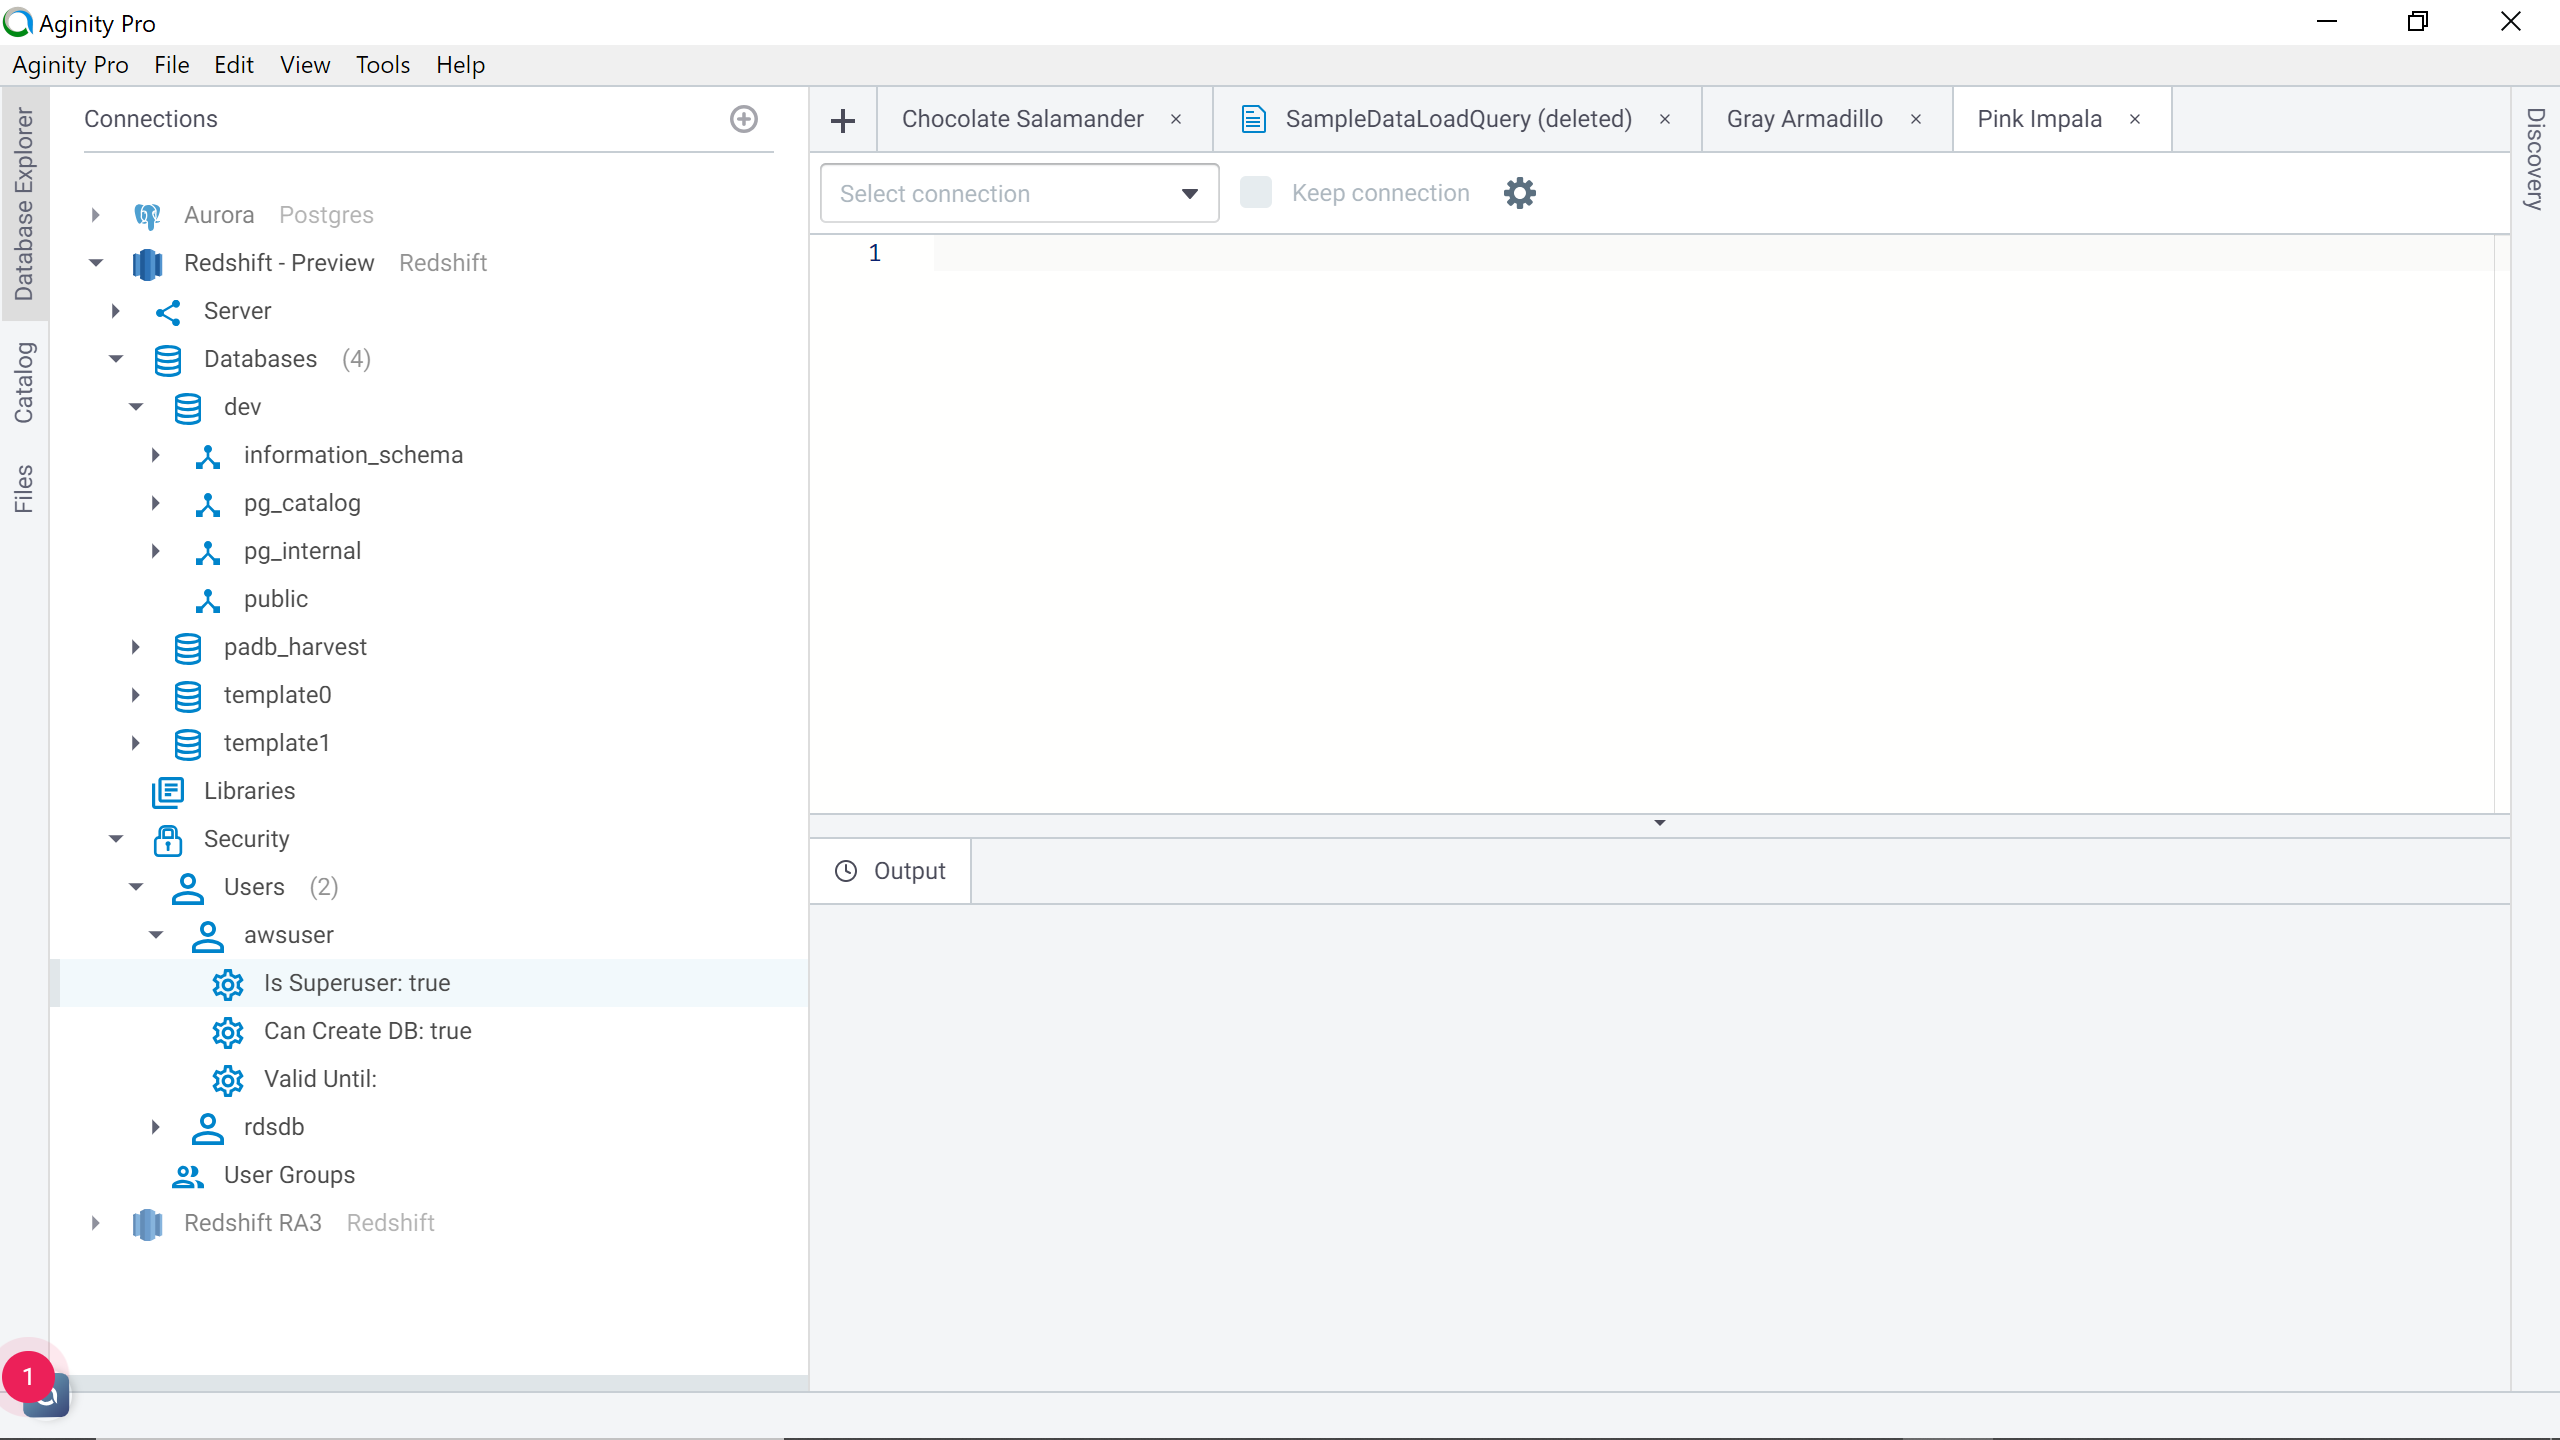Click the add connection plus icon
2560x1440 pixels.
click(x=743, y=119)
